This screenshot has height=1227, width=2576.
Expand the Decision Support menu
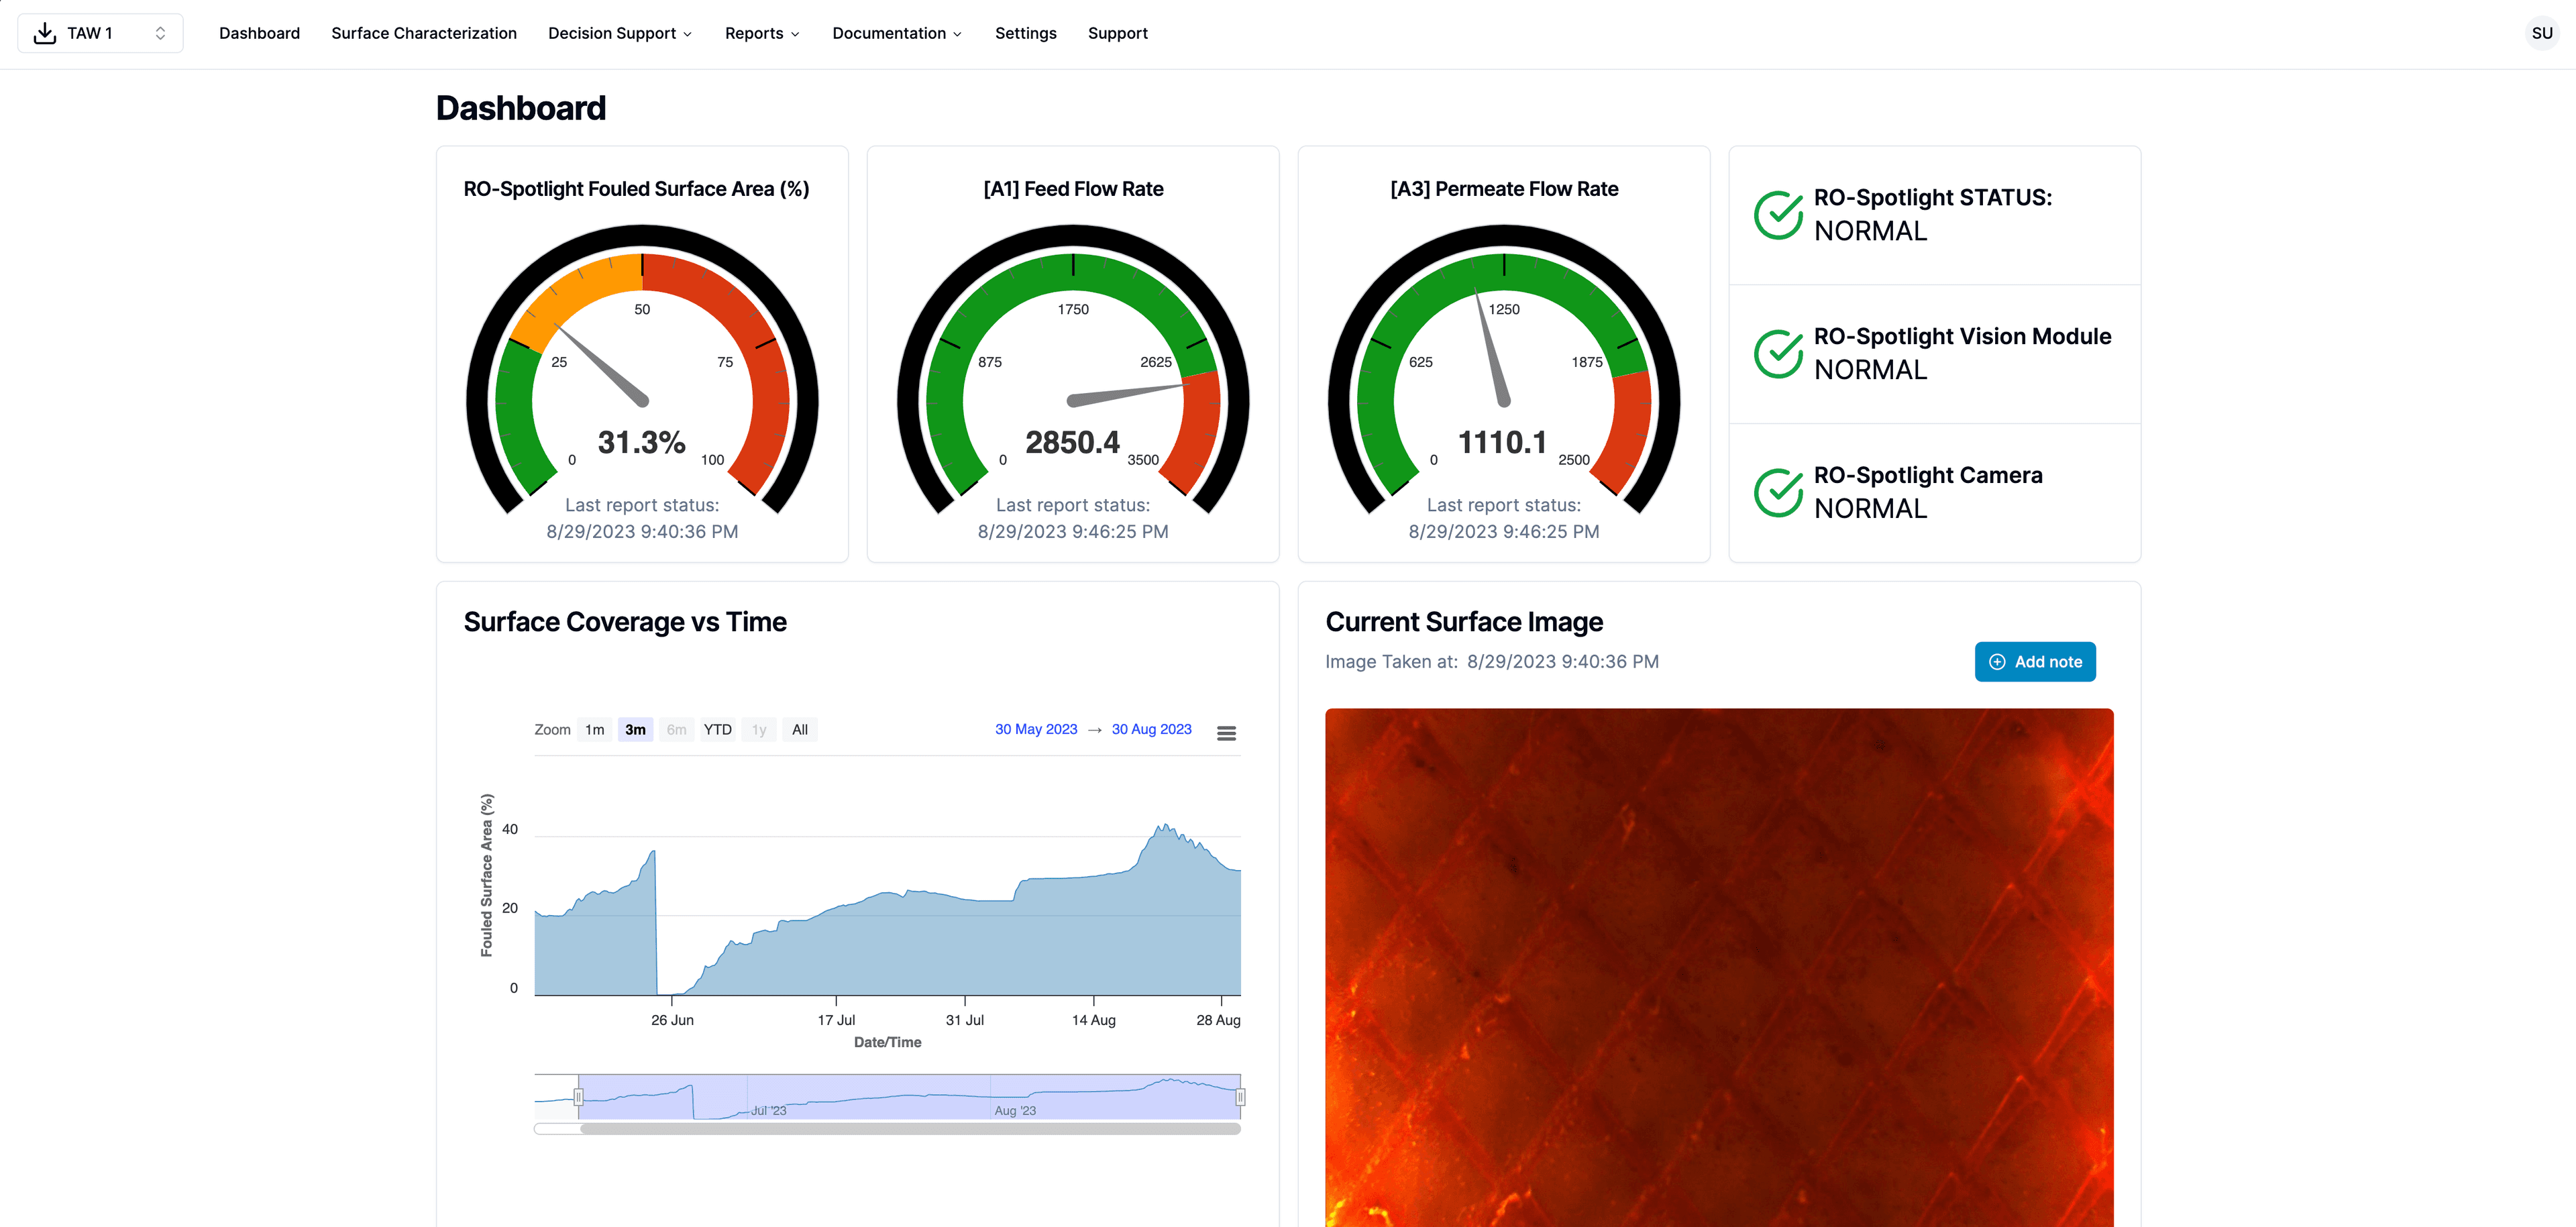click(x=620, y=33)
